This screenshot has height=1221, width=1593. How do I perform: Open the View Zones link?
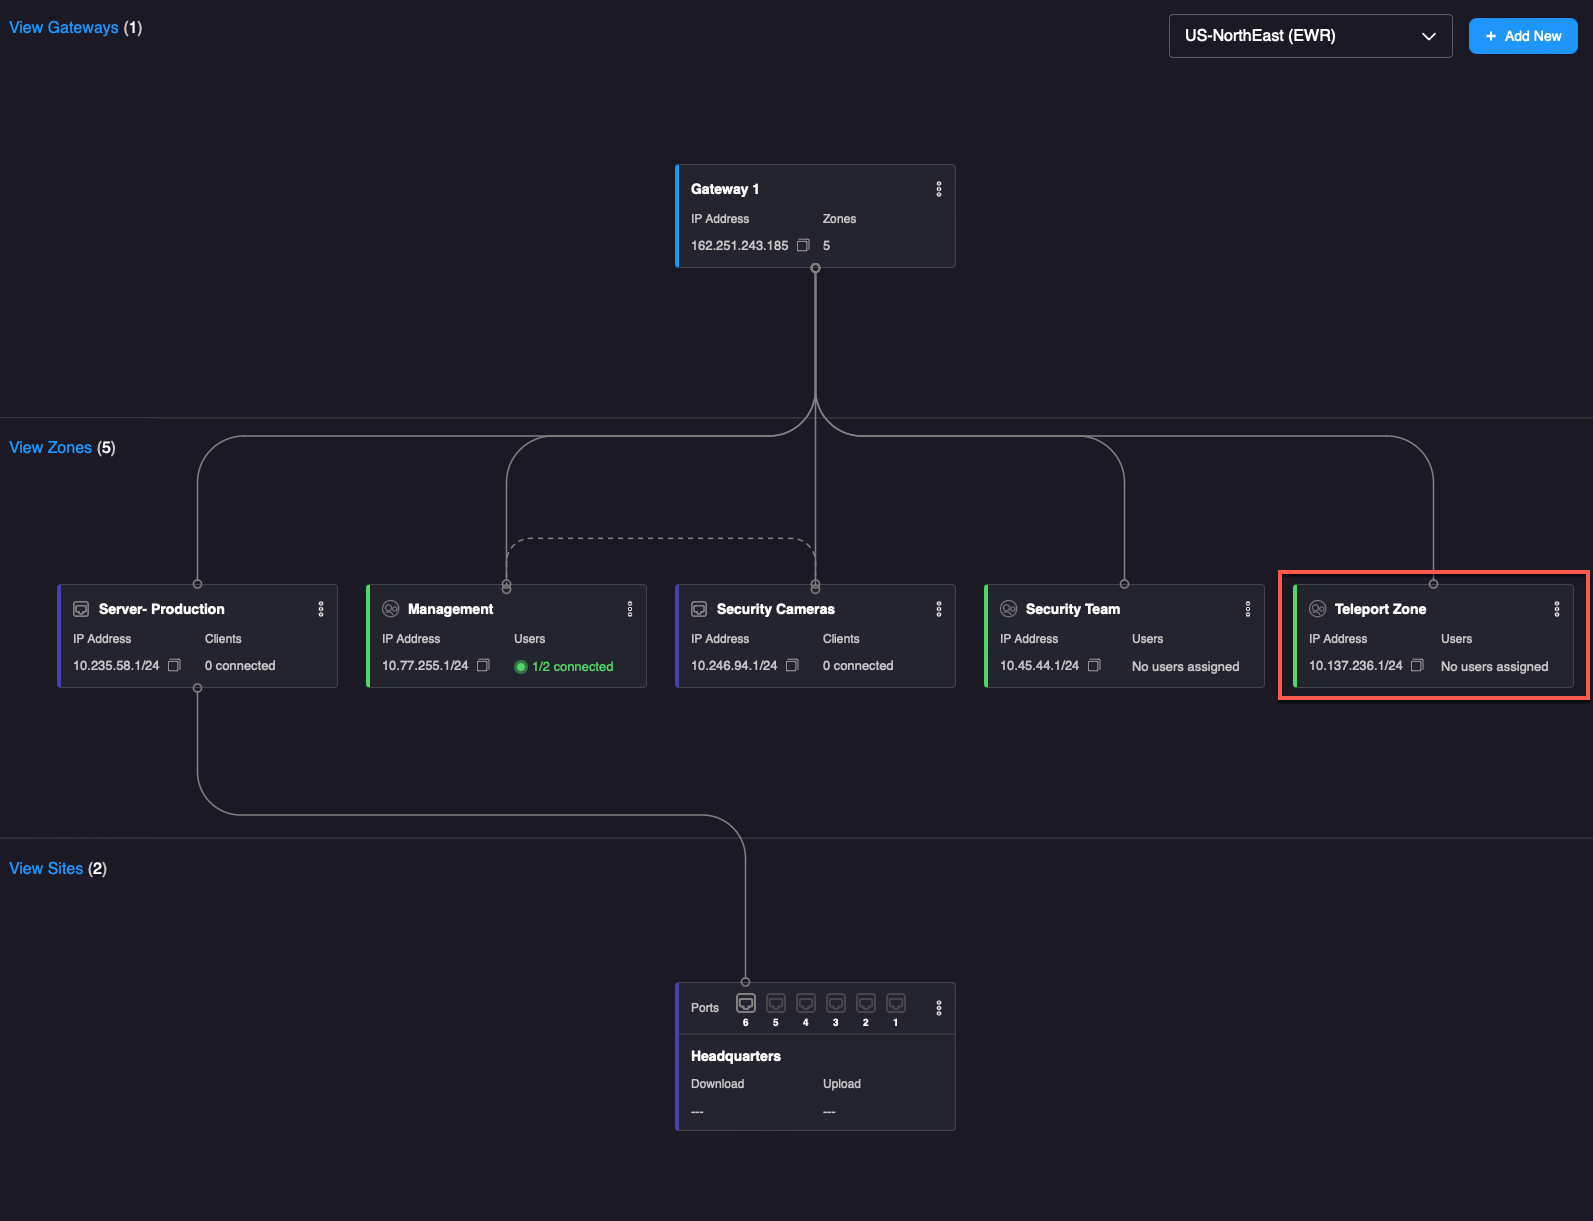[50, 448]
